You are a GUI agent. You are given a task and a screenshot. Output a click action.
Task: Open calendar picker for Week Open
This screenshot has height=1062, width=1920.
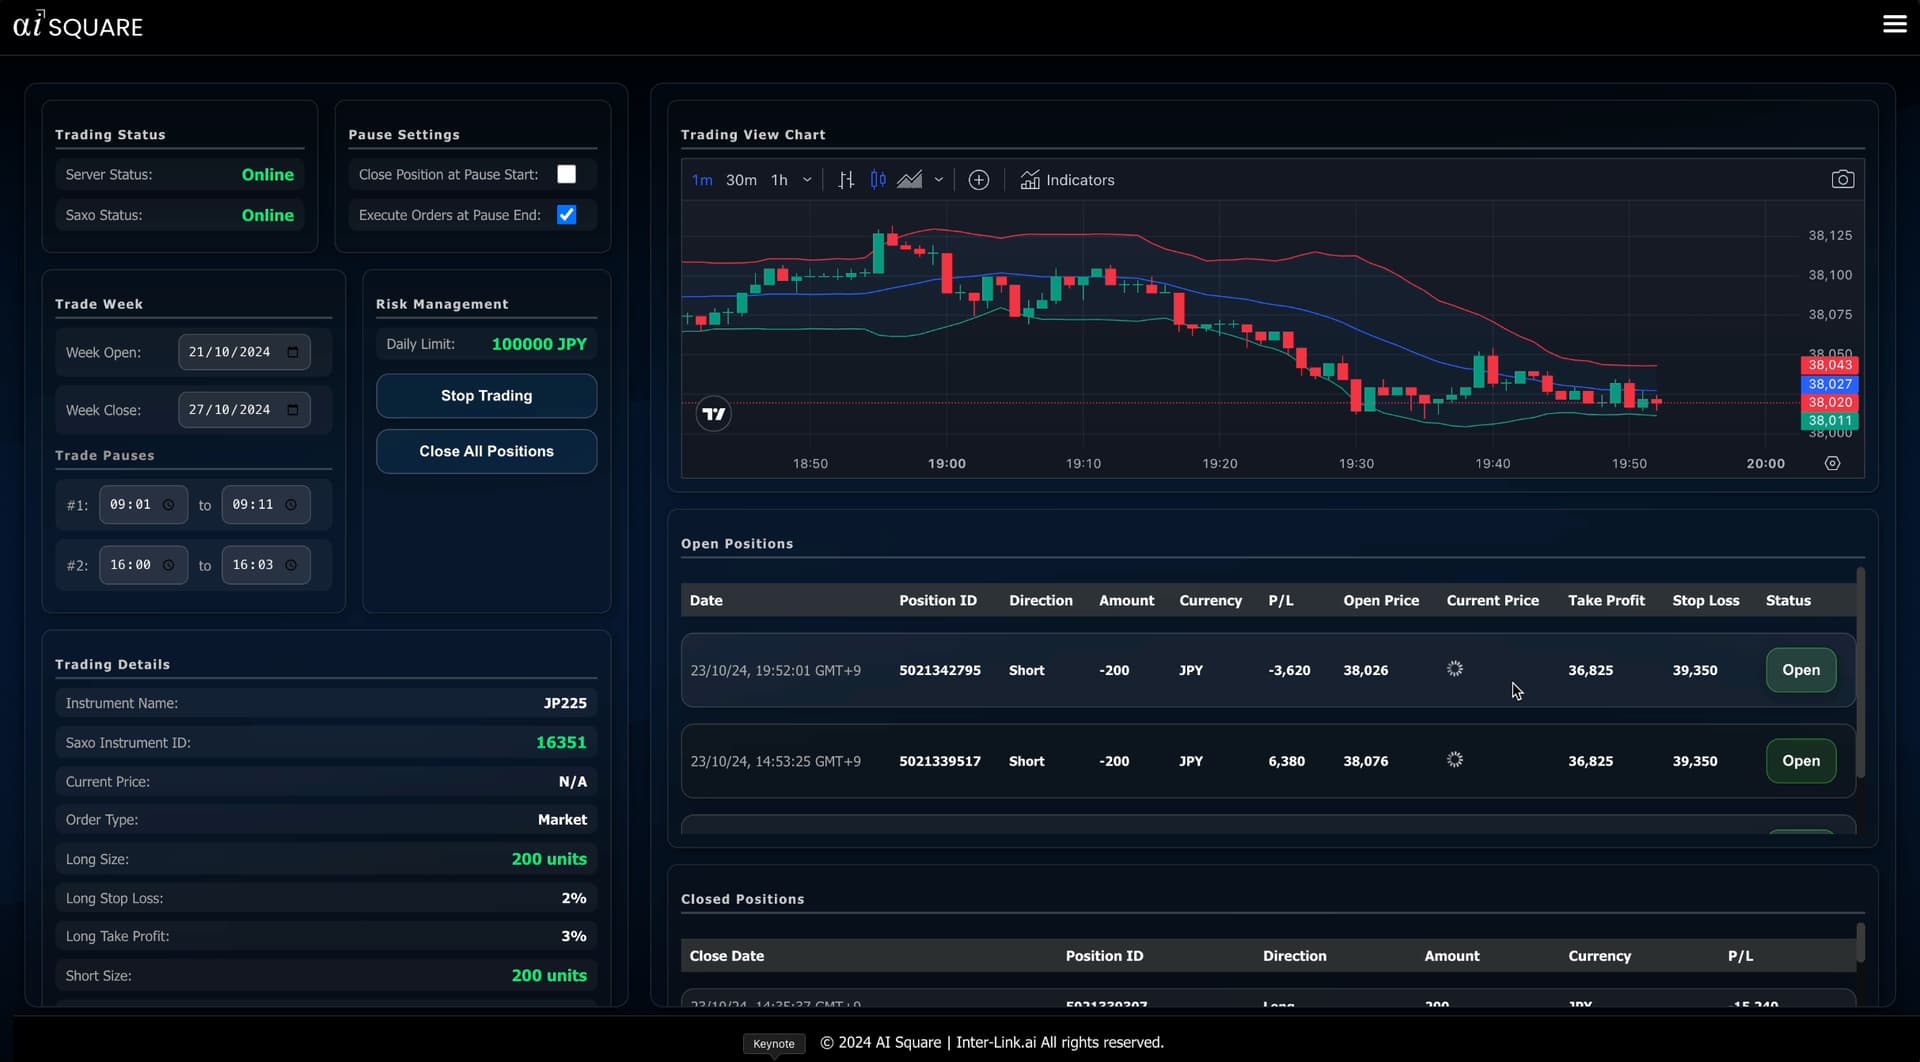pos(293,352)
